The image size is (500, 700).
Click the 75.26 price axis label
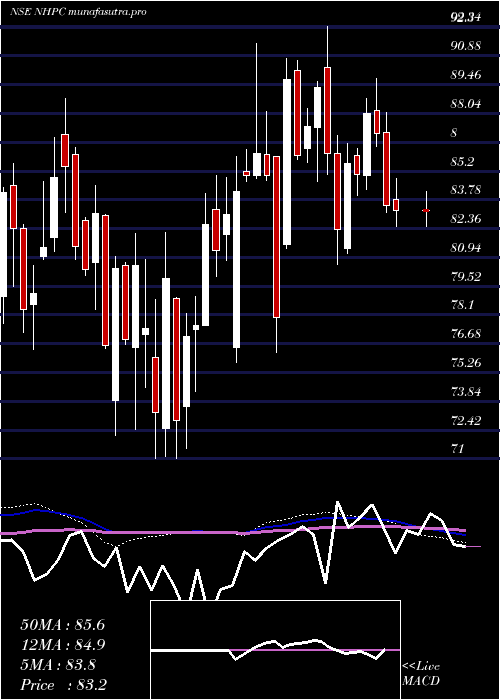[466, 363]
